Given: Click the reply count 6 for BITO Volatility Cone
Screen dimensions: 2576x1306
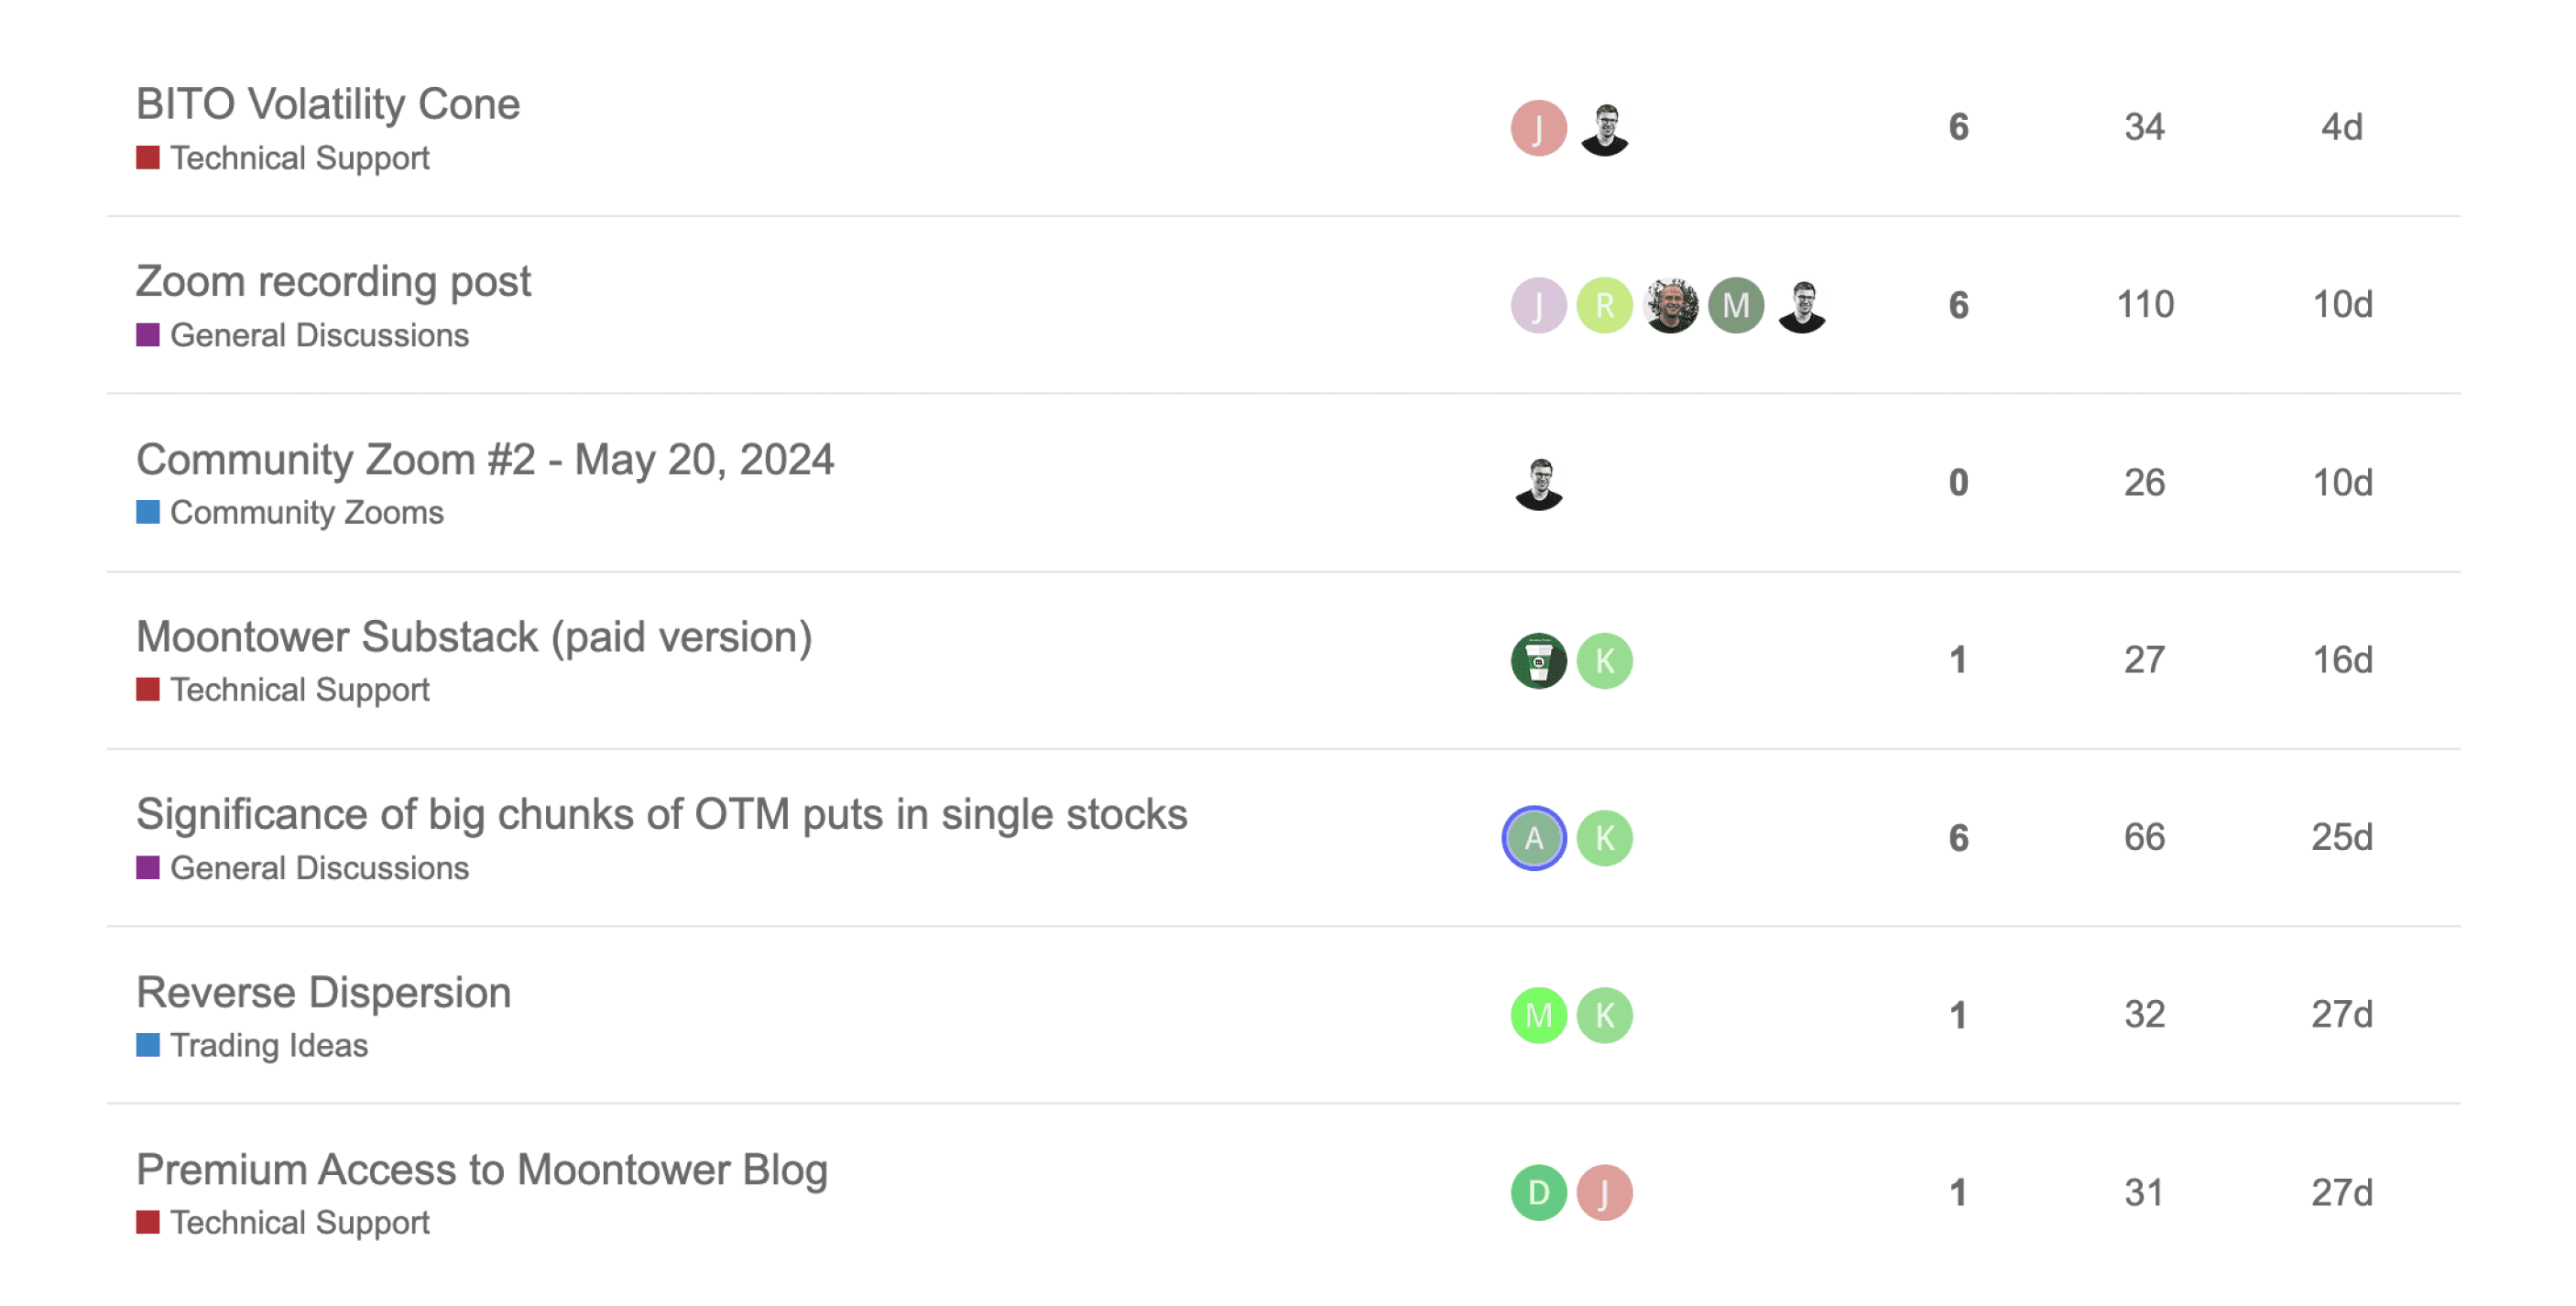Looking at the screenshot, I should (1958, 127).
